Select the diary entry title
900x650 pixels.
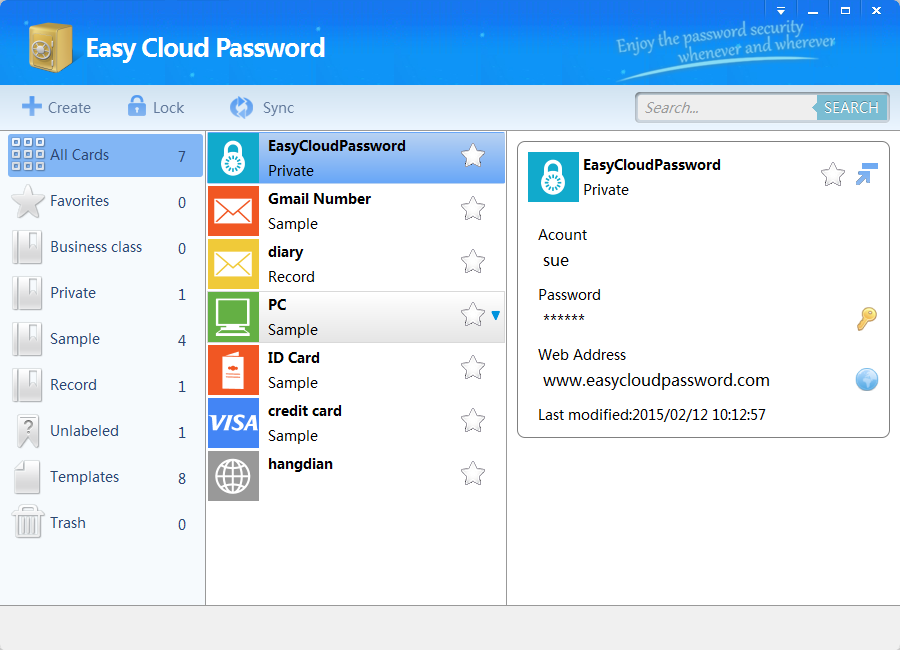pos(285,253)
